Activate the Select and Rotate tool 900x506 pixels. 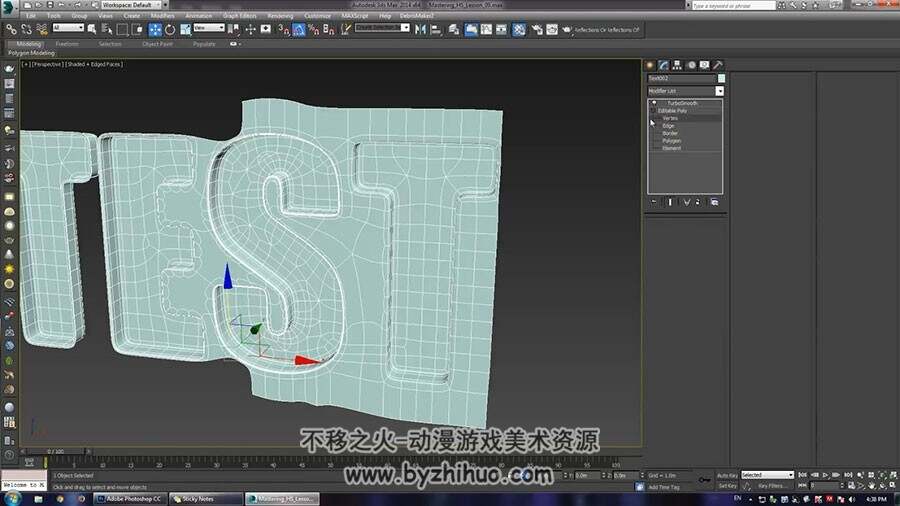pos(170,29)
